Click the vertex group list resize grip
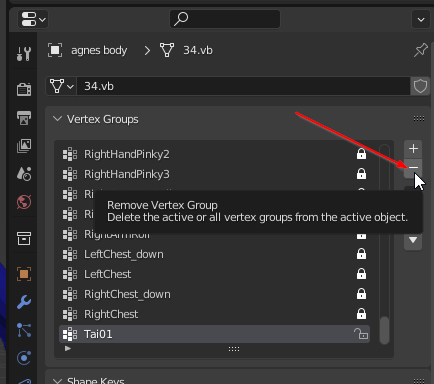The image size is (434, 384). click(234, 349)
